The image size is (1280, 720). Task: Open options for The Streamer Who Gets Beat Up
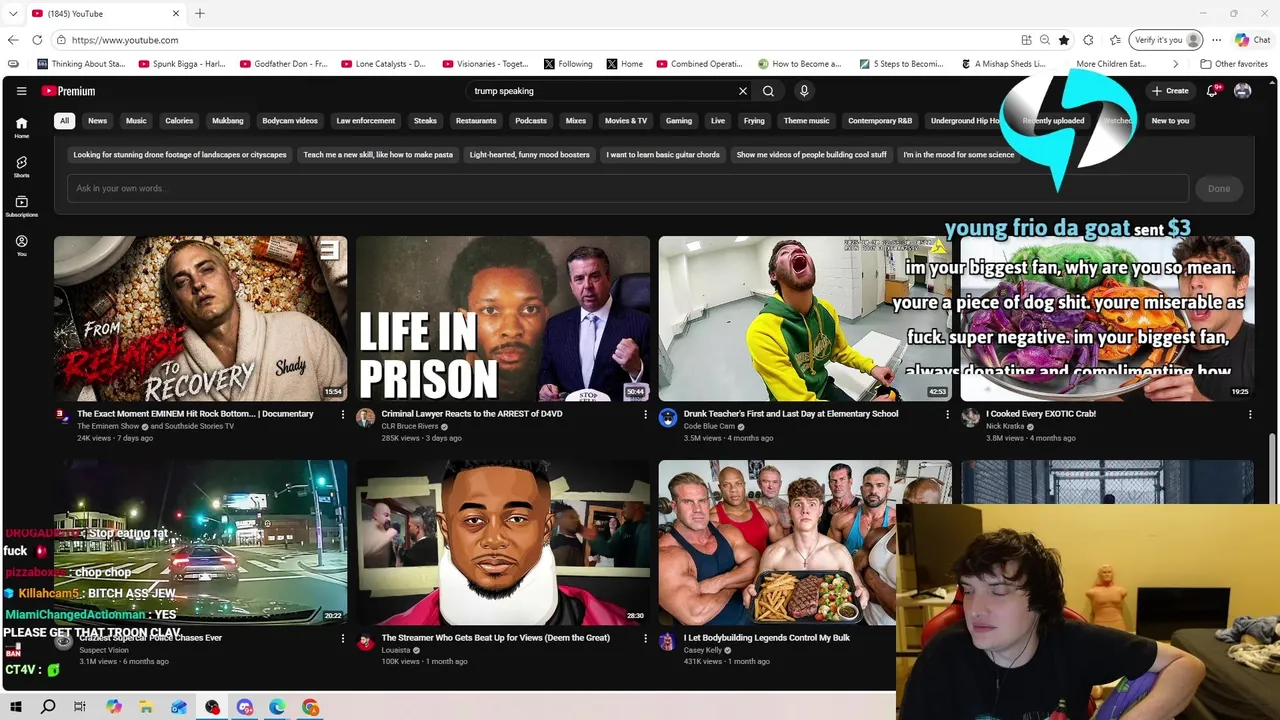point(645,638)
